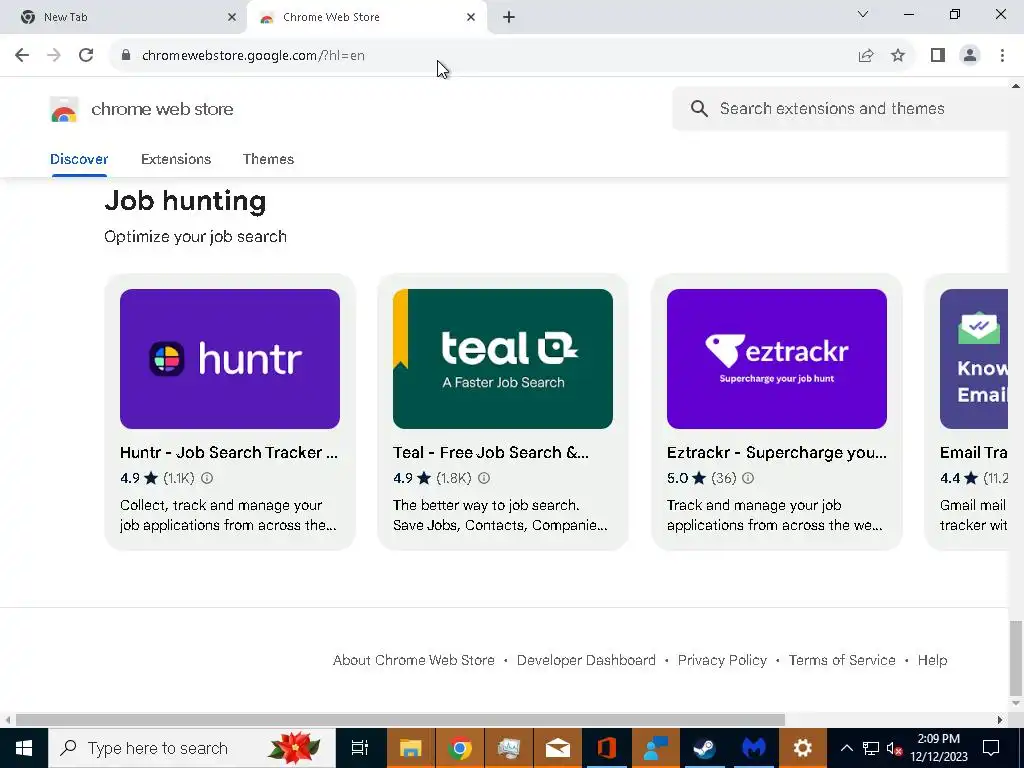
Task: Click the taskbar Type here to search box
Action: click(192, 748)
